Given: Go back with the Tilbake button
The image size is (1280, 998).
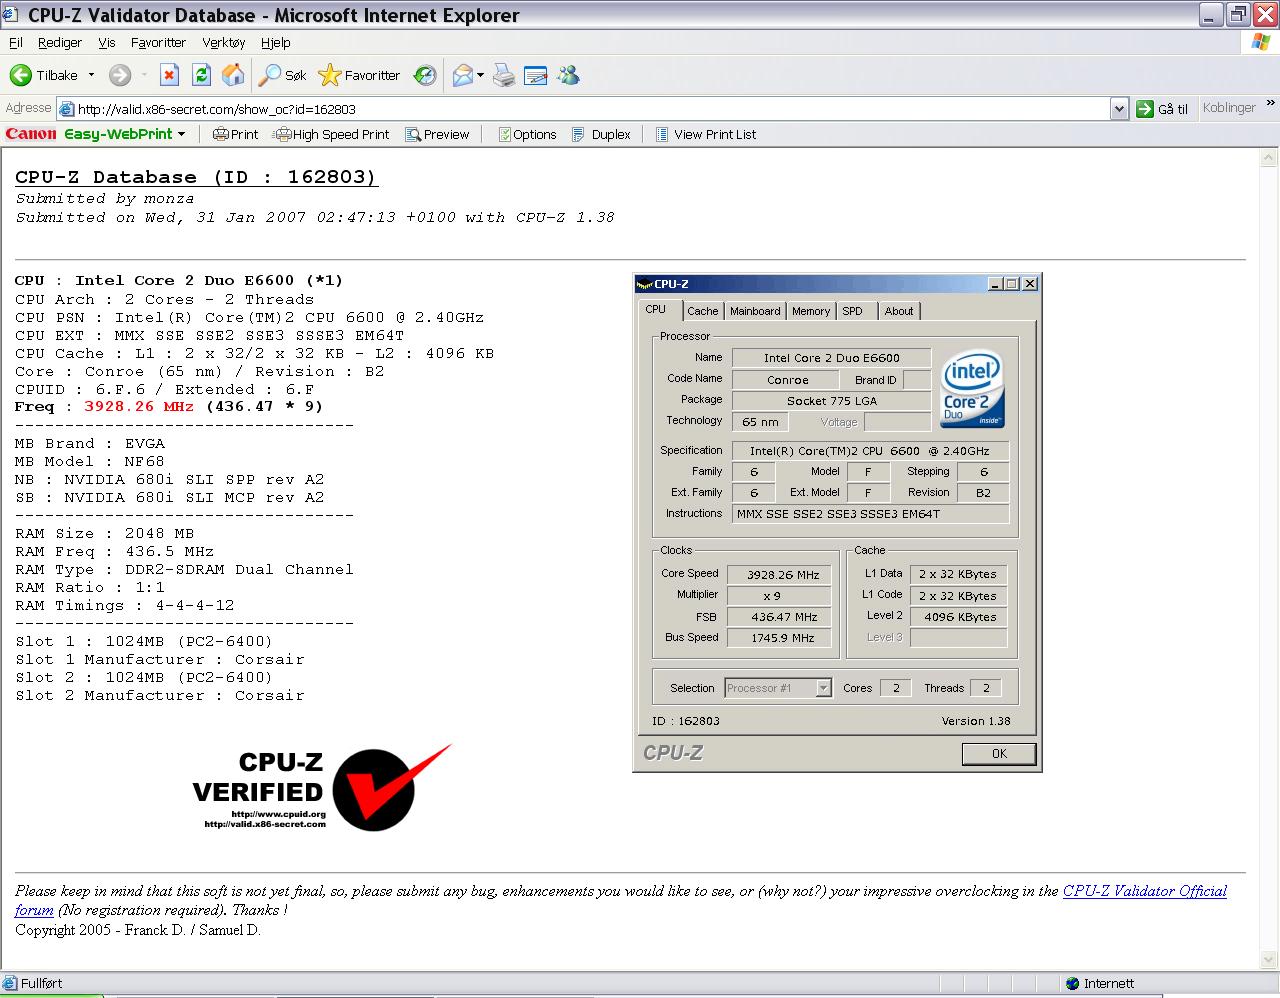Looking at the screenshot, I should tap(44, 75).
